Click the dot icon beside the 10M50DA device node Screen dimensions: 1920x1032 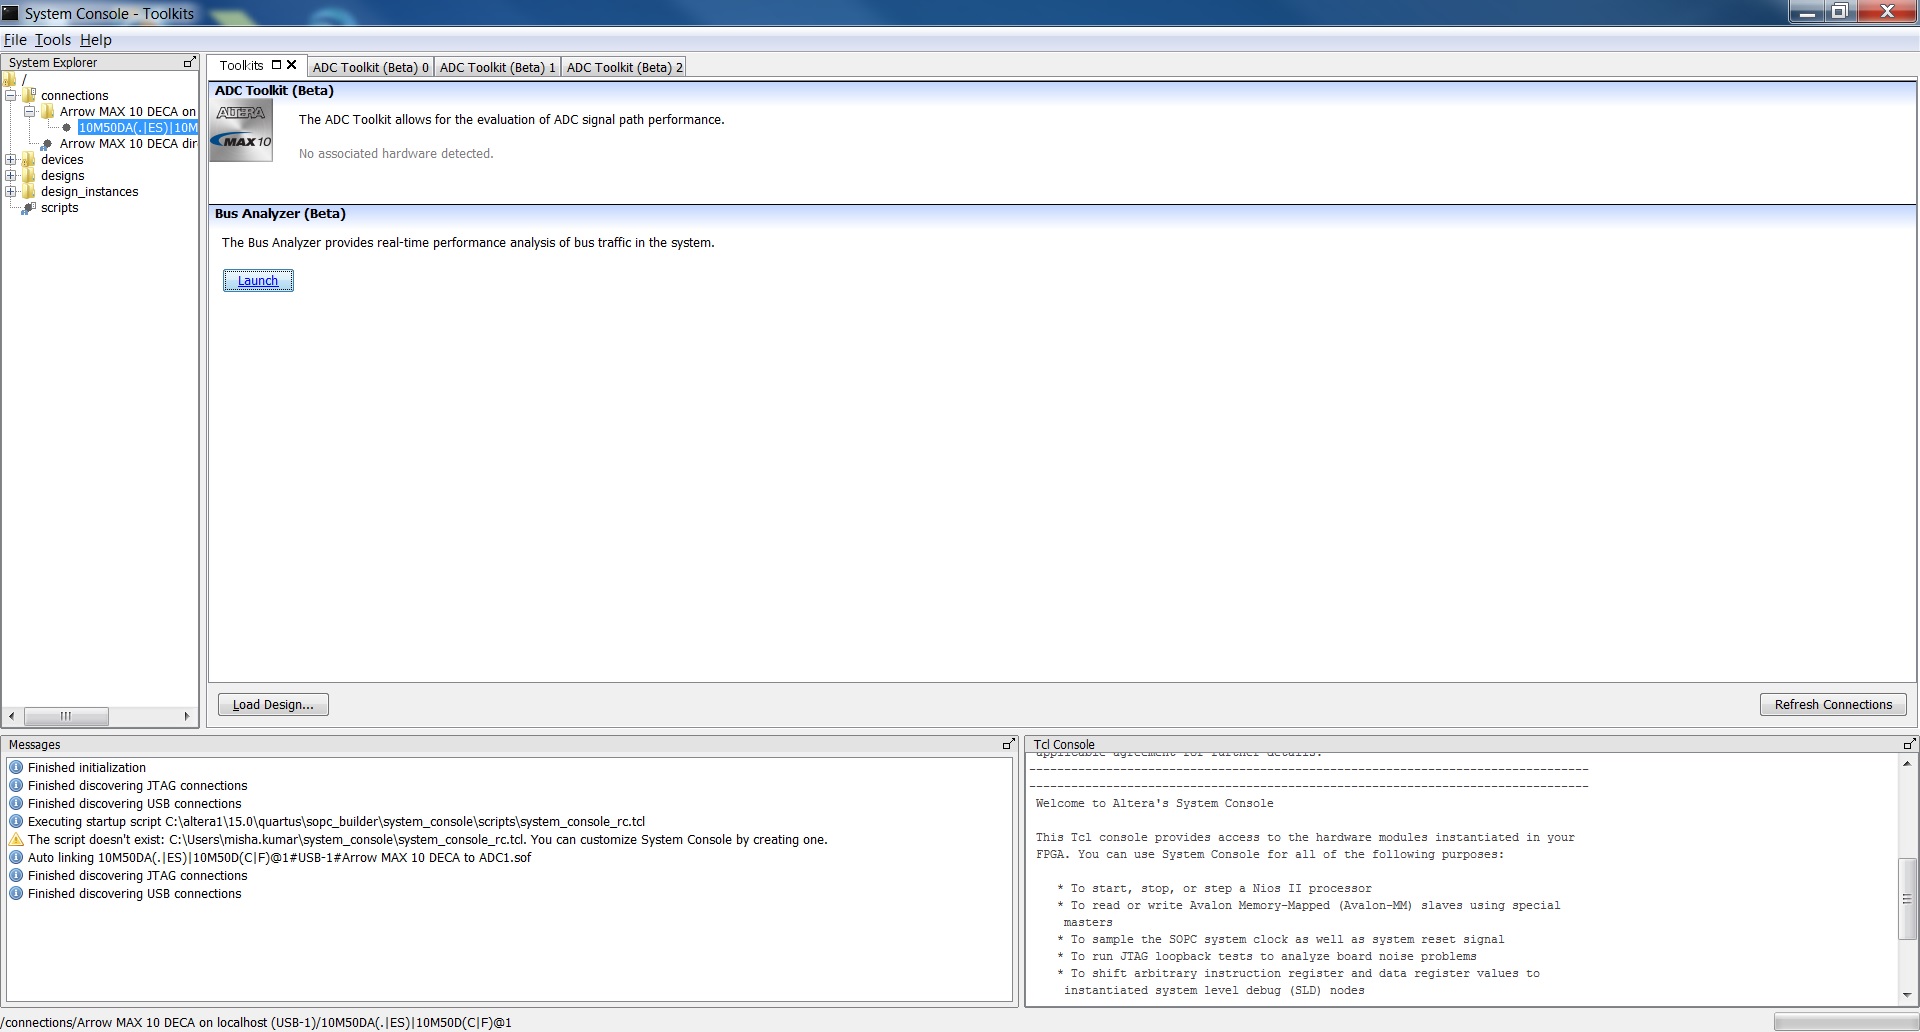point(67,127)
